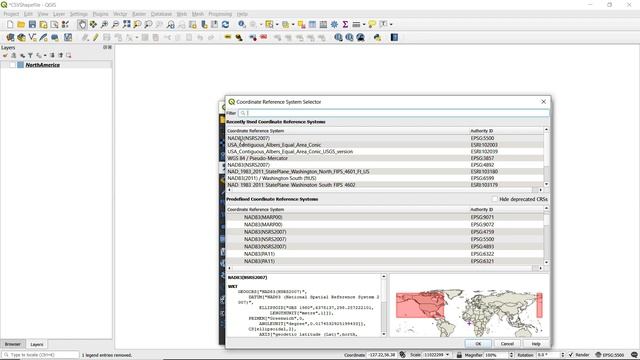Open the Project menu
Viewport: 640px width, 360px height.
(11, 14)
